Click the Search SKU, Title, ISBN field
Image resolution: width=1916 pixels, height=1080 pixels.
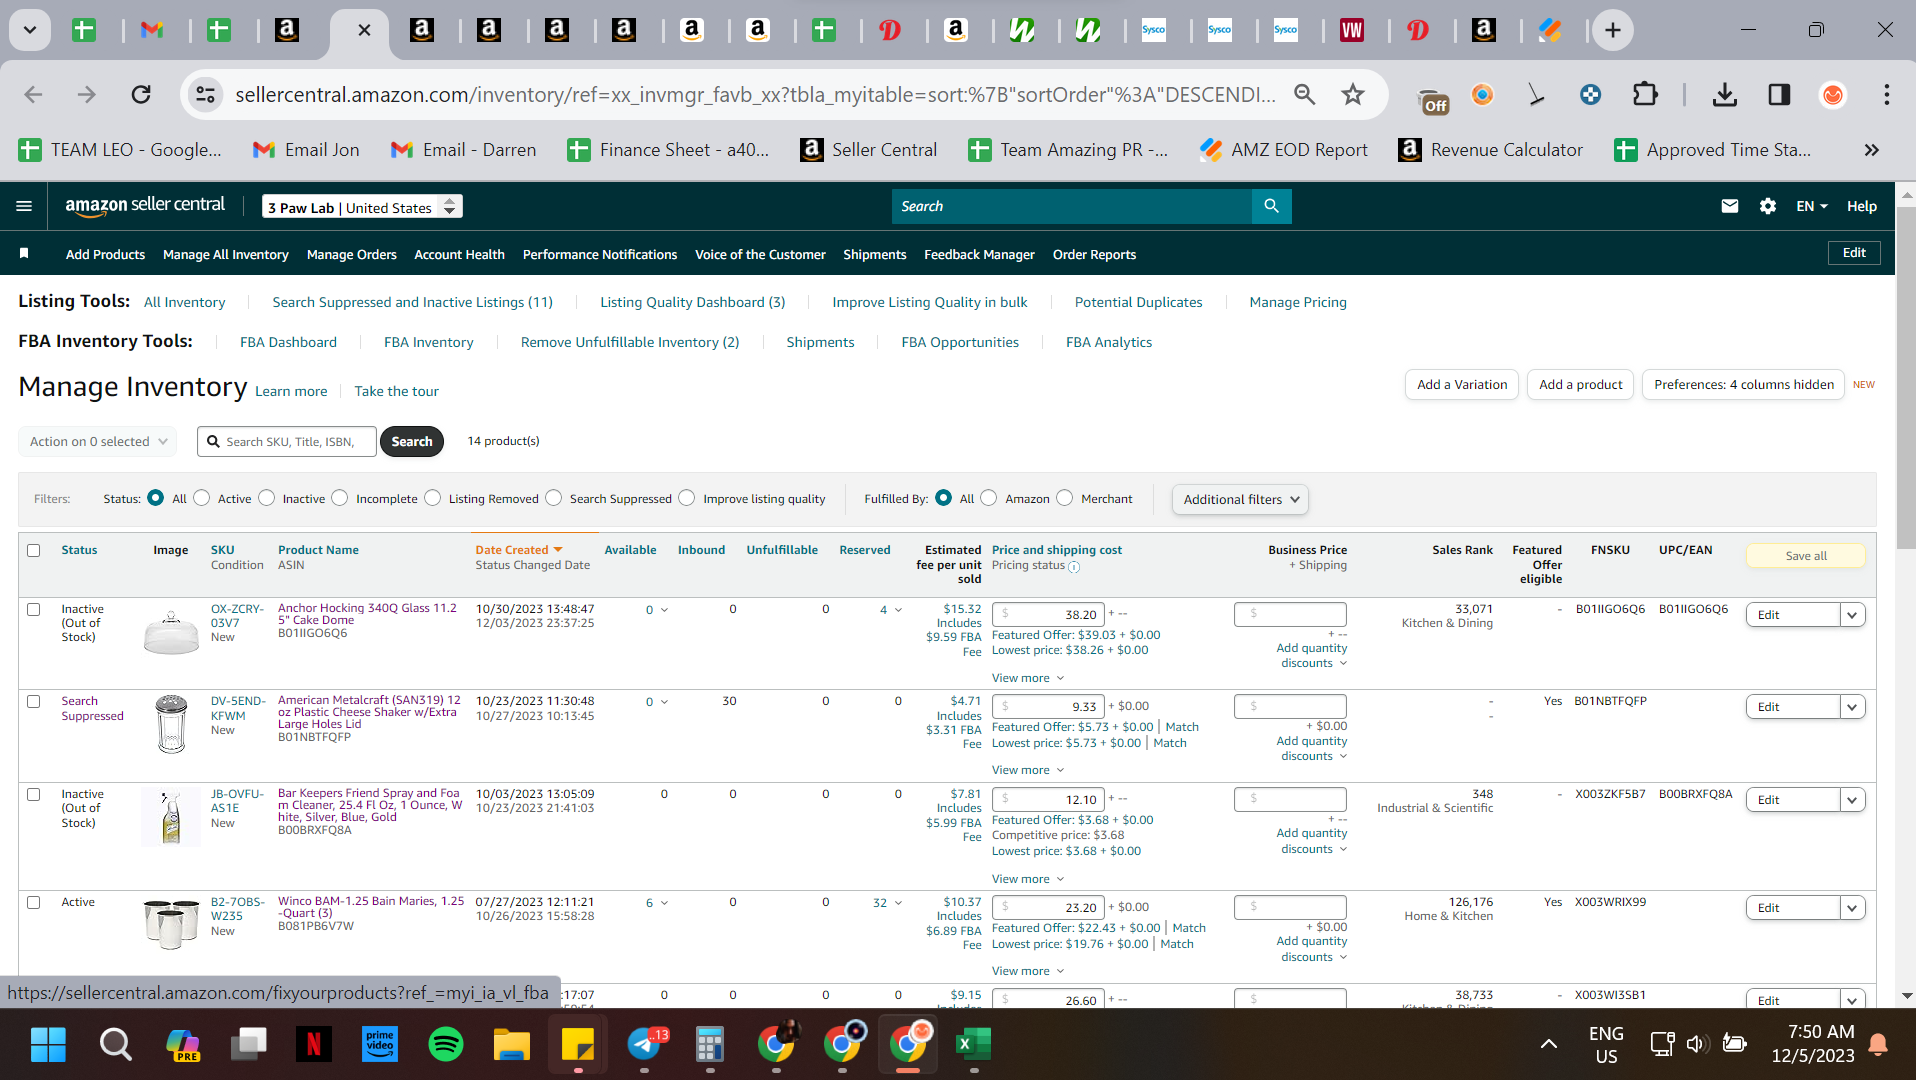tap(287, 441)
